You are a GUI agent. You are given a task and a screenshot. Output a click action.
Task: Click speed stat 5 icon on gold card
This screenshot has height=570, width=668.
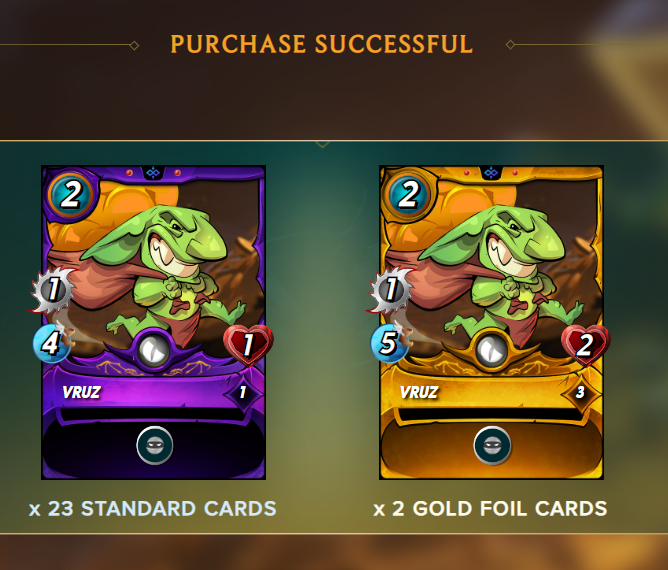(389, 343)
